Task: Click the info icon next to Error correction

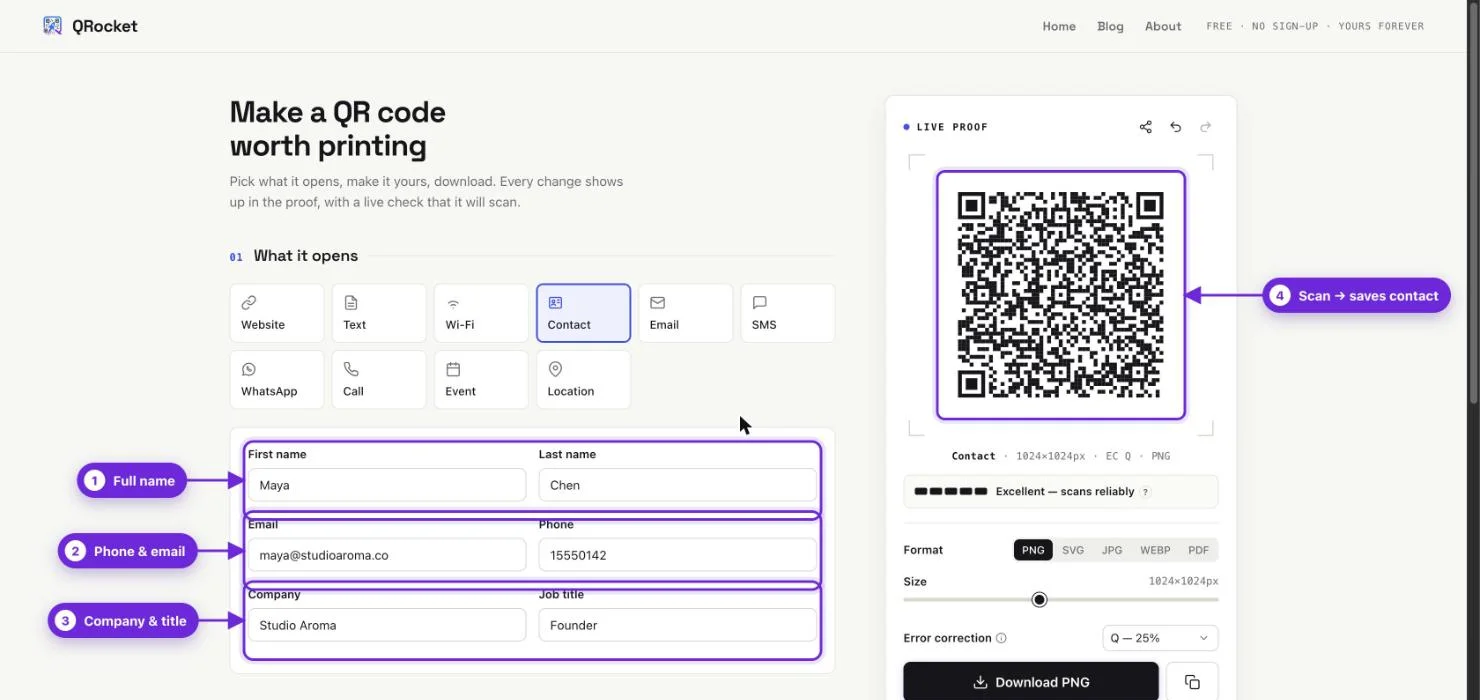Action: coord(1002,638)
